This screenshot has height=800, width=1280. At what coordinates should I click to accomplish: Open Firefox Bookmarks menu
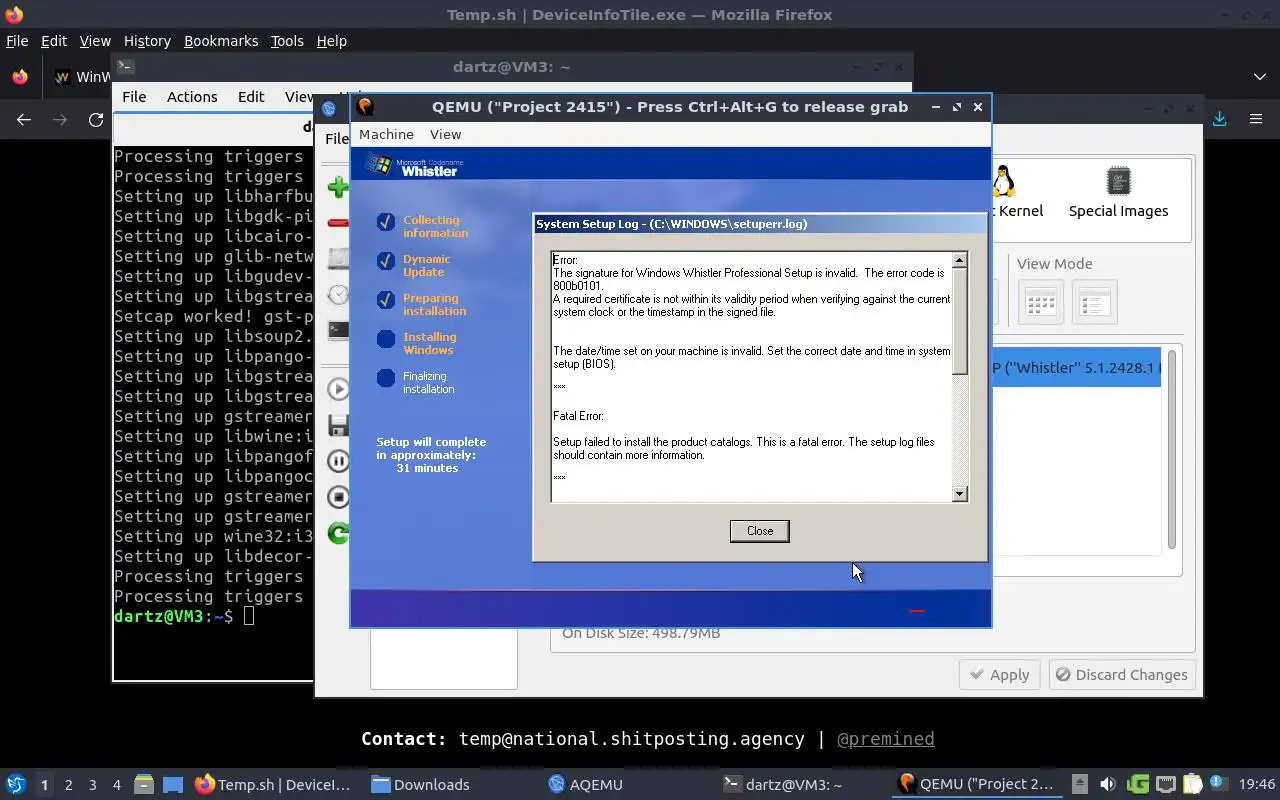point(221,41)
